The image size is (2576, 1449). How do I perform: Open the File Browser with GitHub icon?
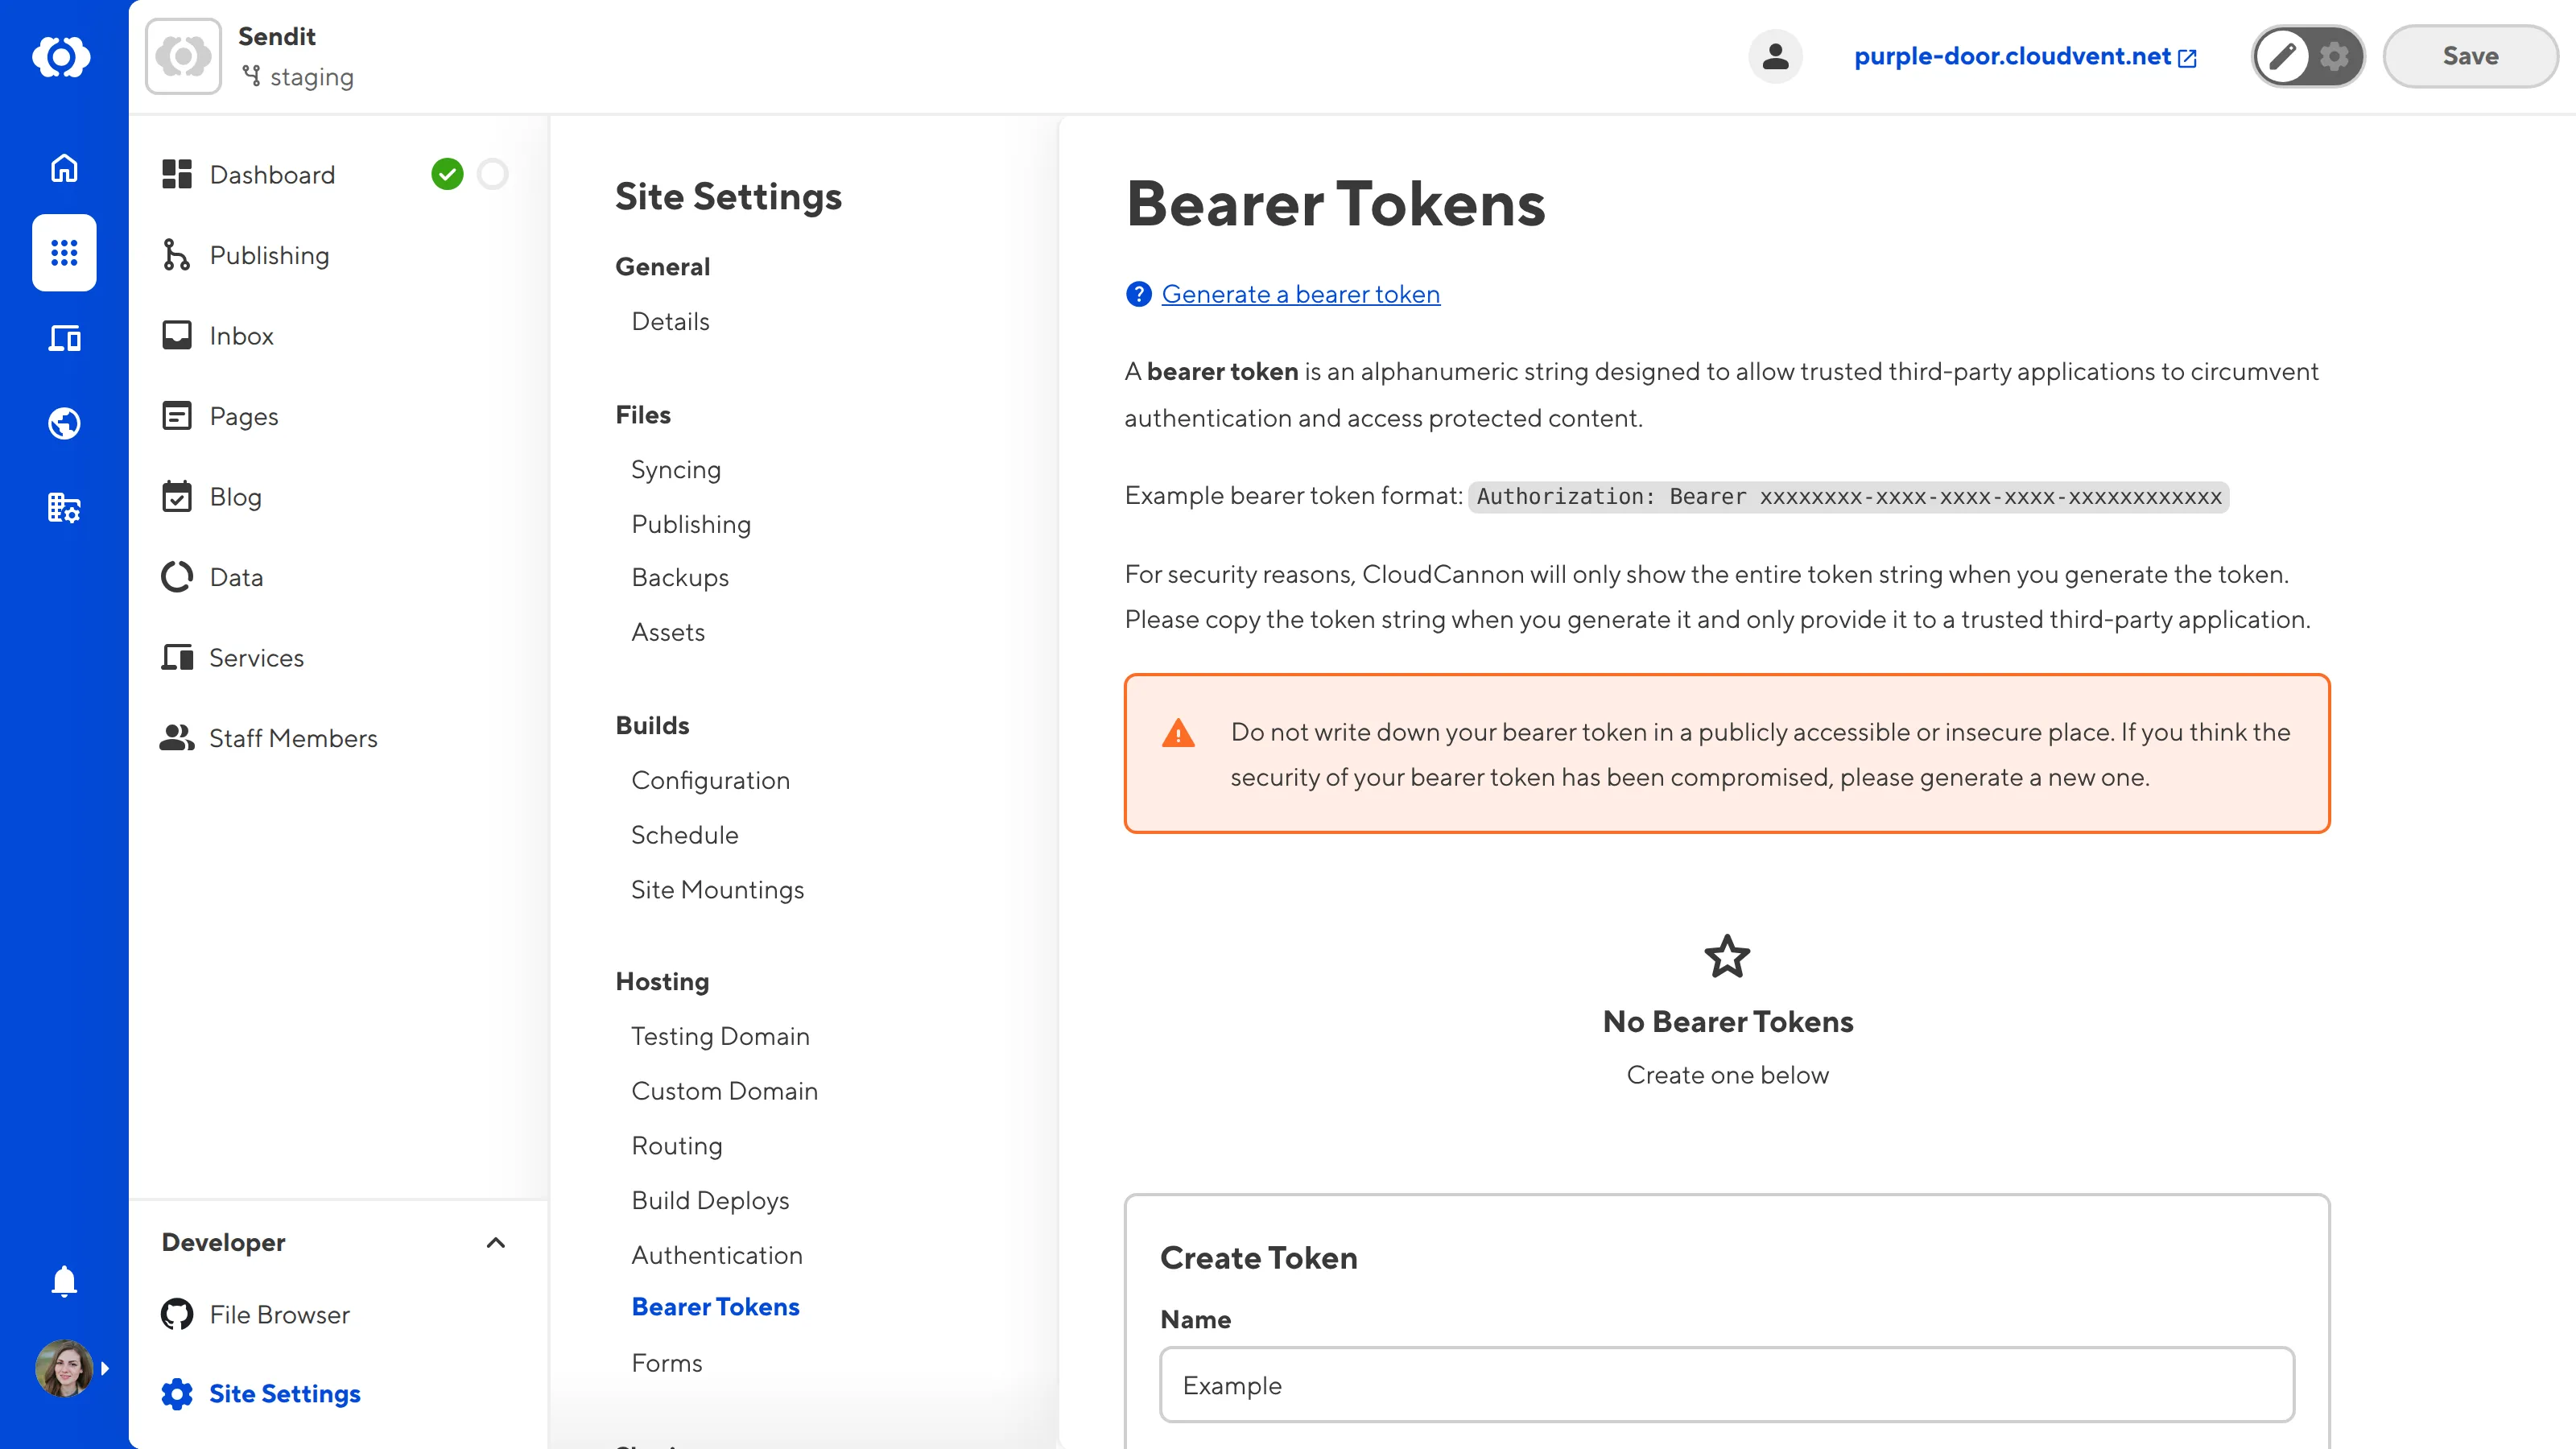278,1314
